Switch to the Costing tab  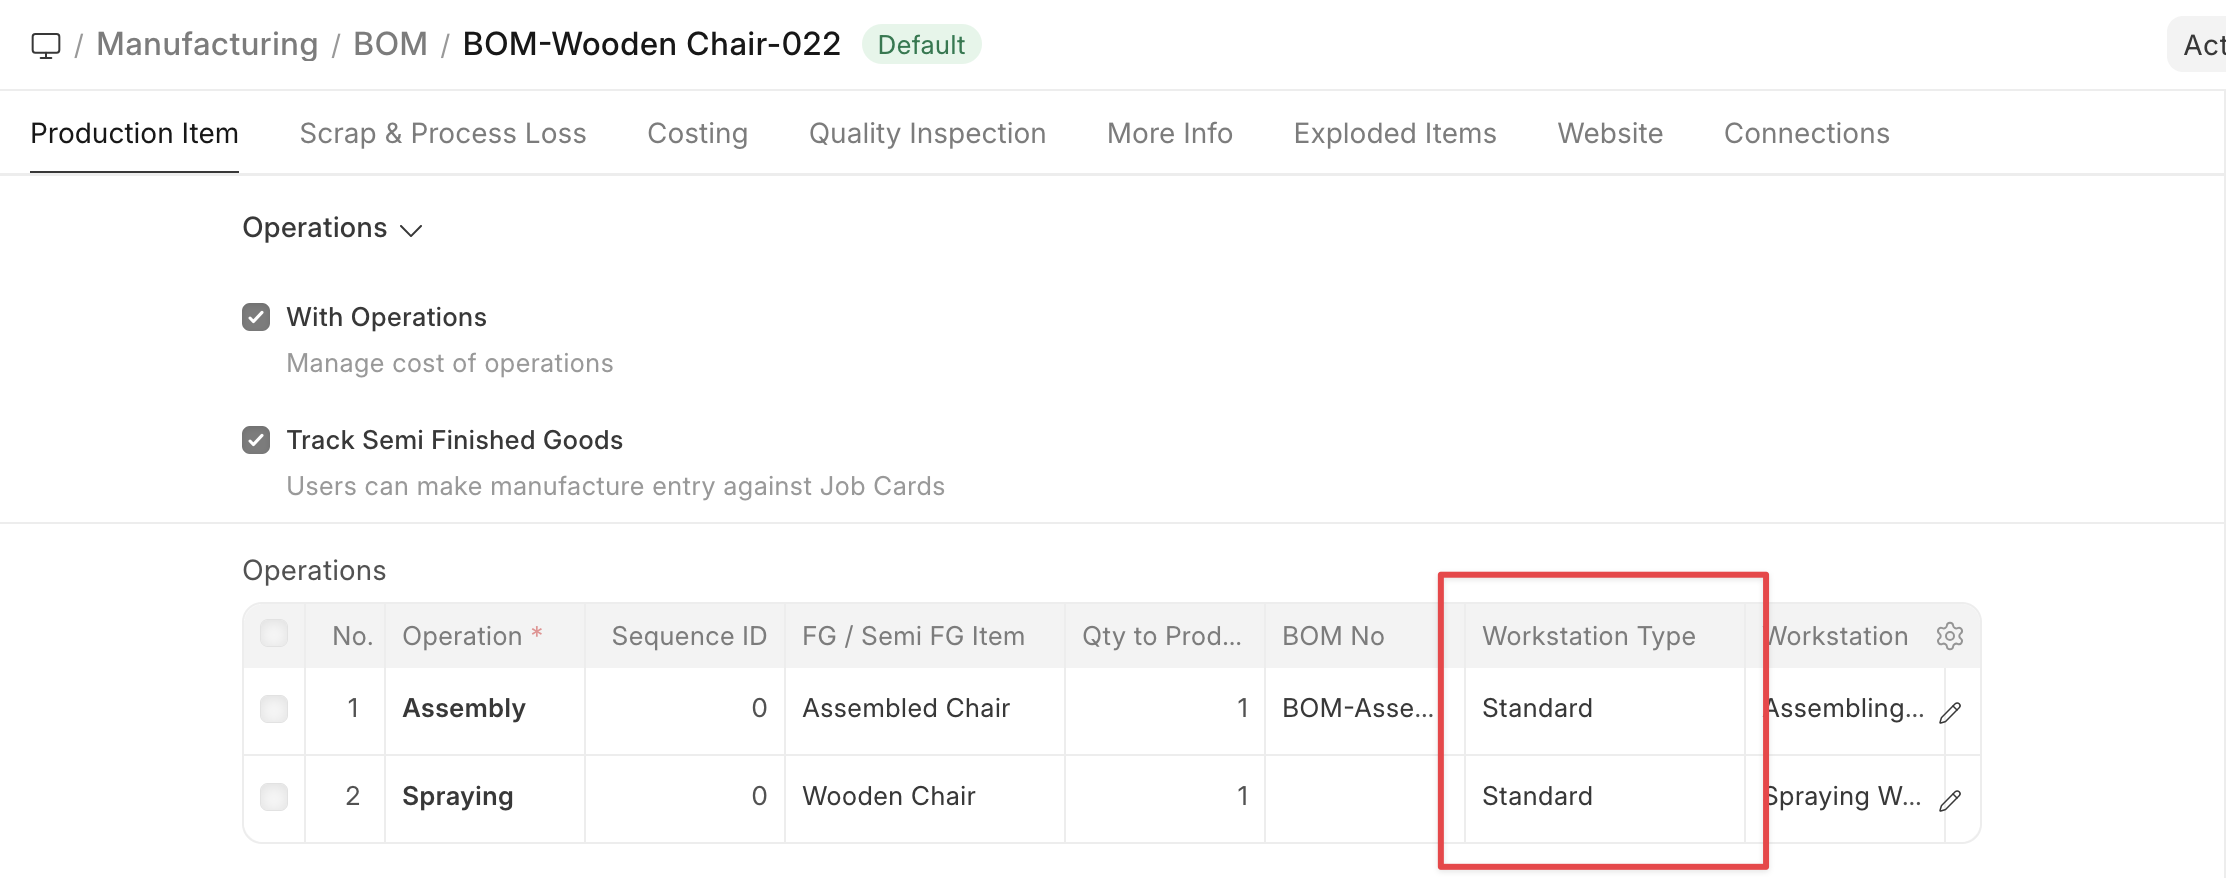point(697,134)
